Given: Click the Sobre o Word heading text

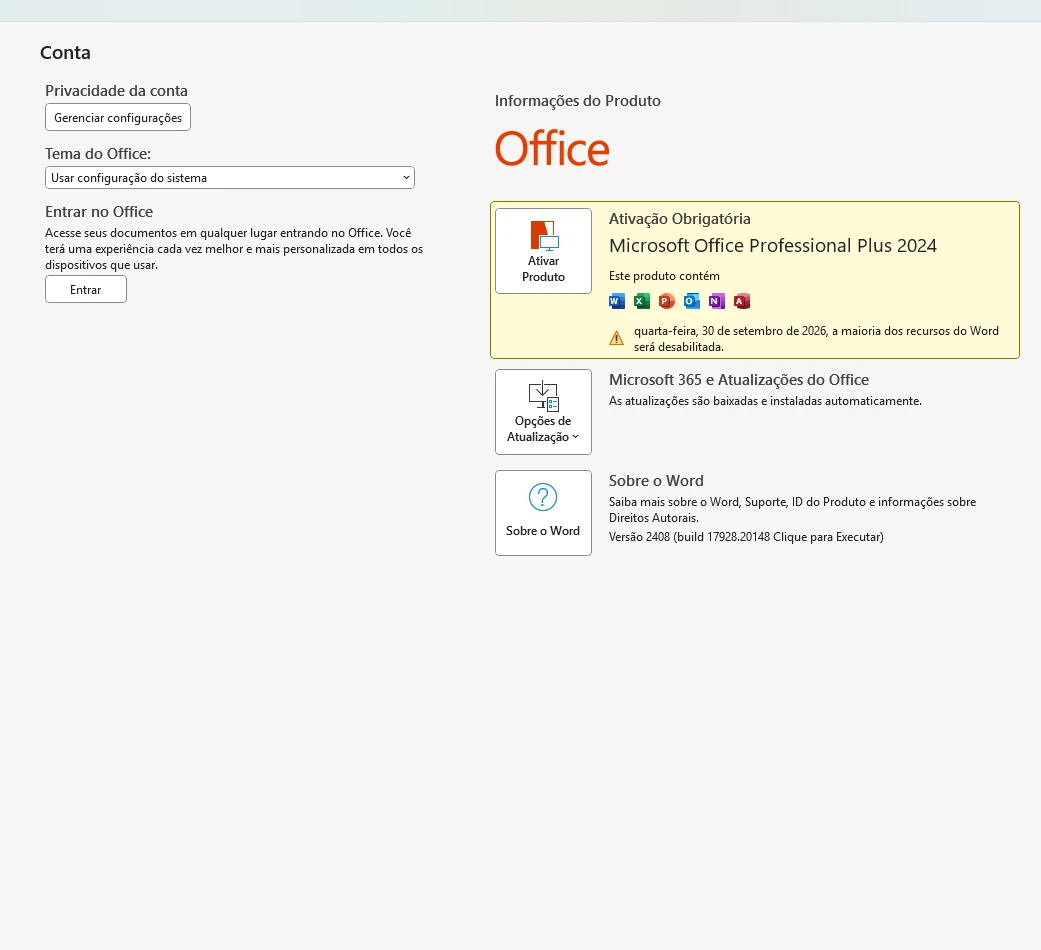Looking at the screenshot, I should coord(656,481).
